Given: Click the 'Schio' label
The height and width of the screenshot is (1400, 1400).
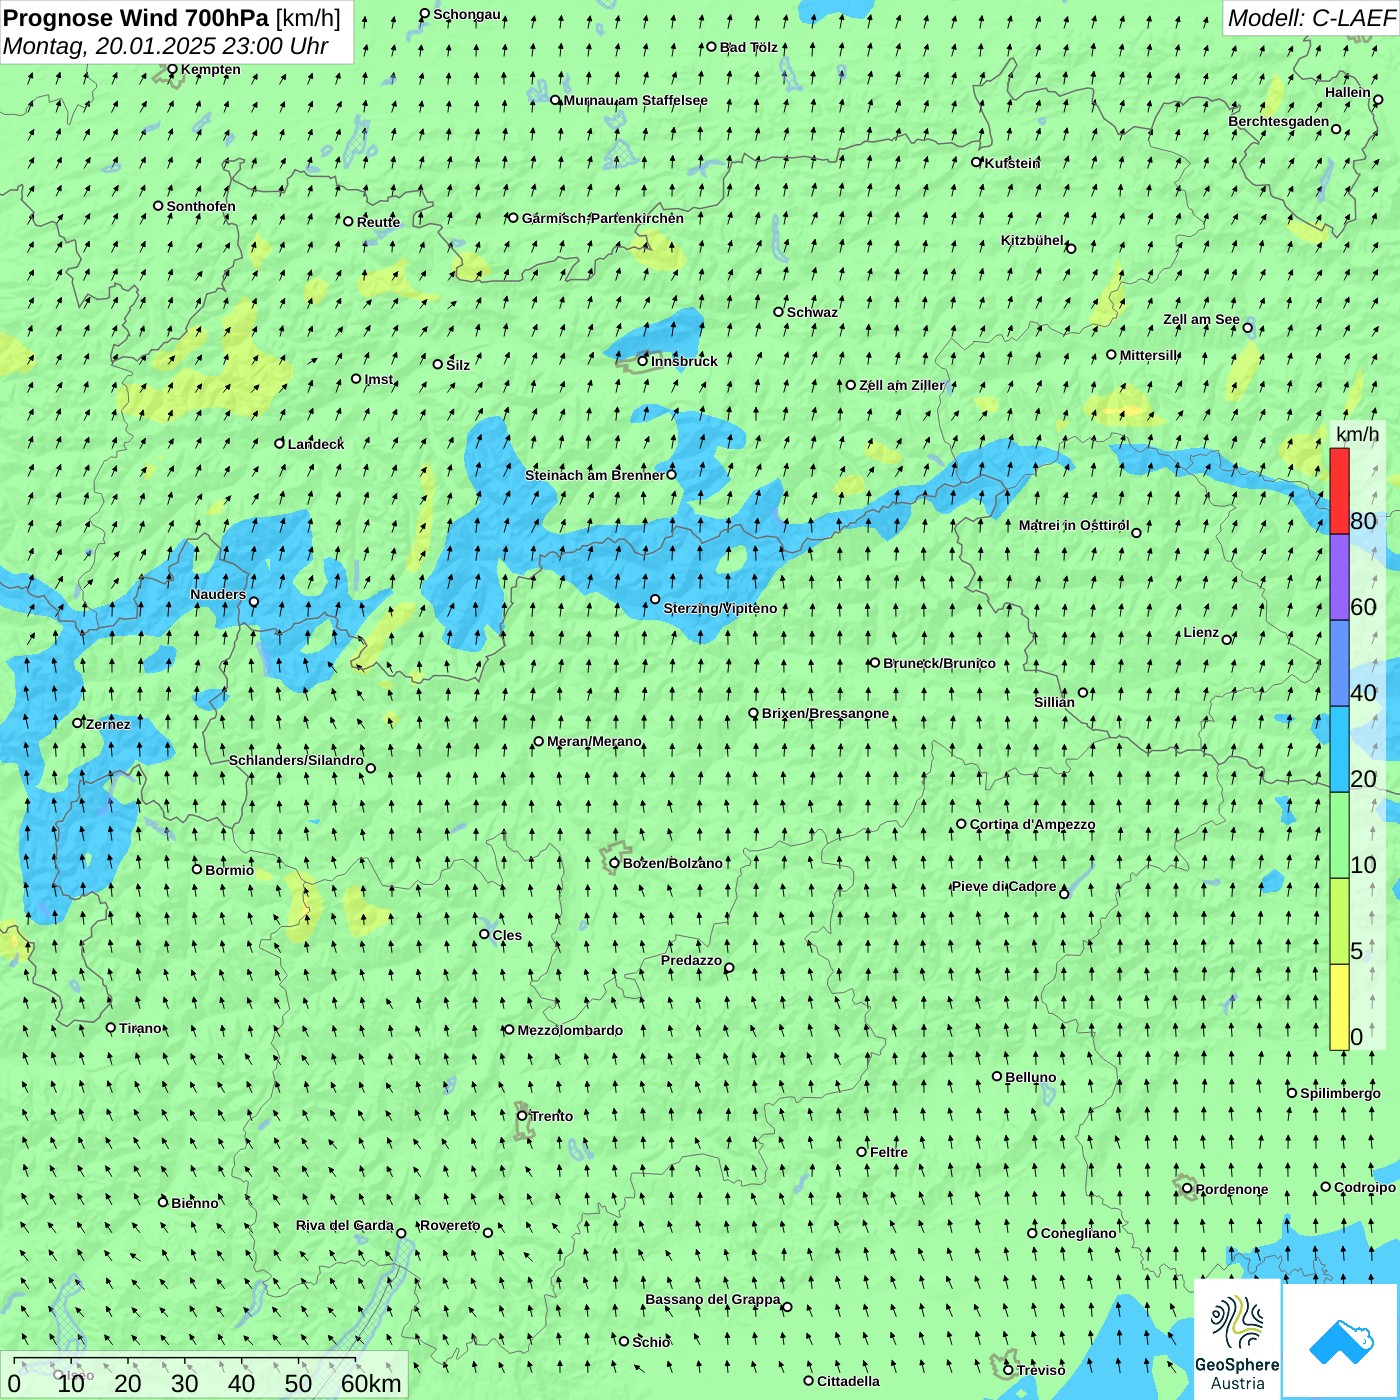Looking at the screenshot, I should click(x=651, y=1342).
